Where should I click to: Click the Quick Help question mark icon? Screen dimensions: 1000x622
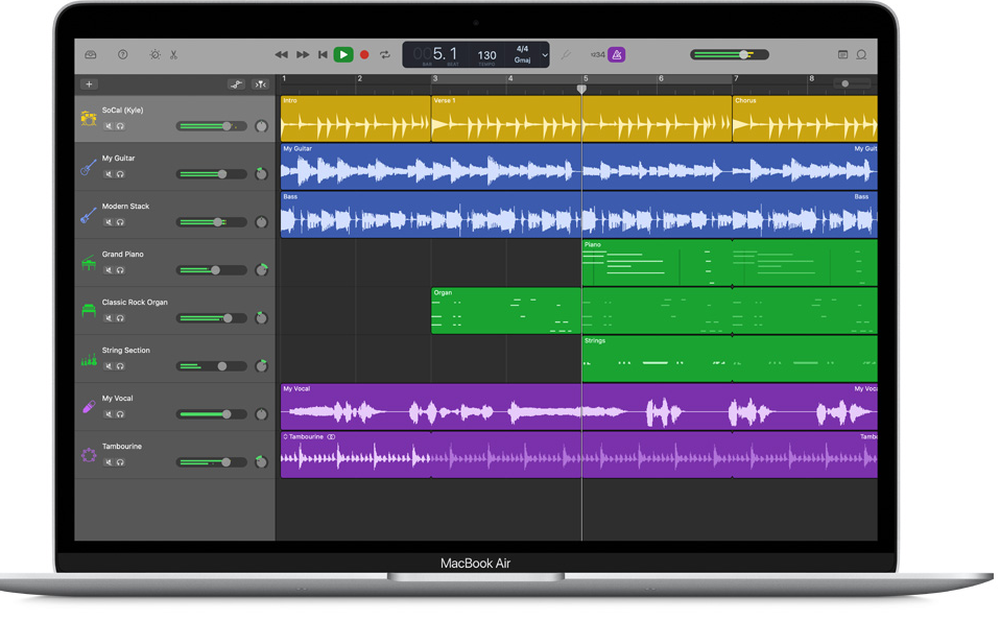click(121, 55)
